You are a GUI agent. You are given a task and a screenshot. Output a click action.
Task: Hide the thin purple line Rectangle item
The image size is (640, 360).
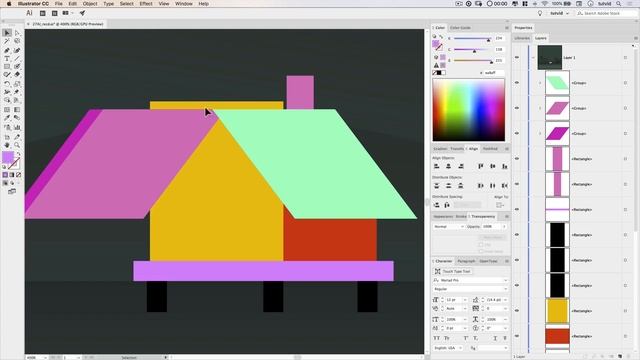[517, 209]
